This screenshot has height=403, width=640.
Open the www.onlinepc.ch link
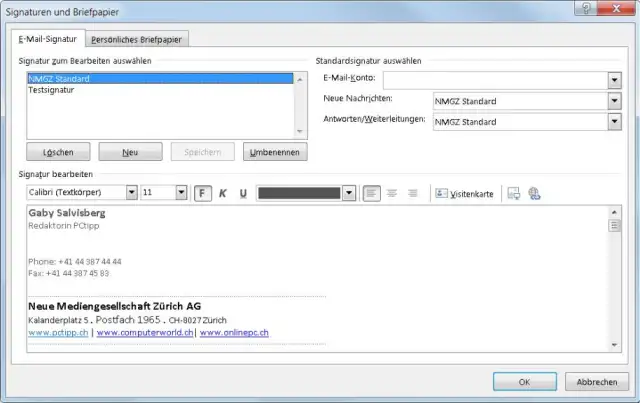point(234,332)
